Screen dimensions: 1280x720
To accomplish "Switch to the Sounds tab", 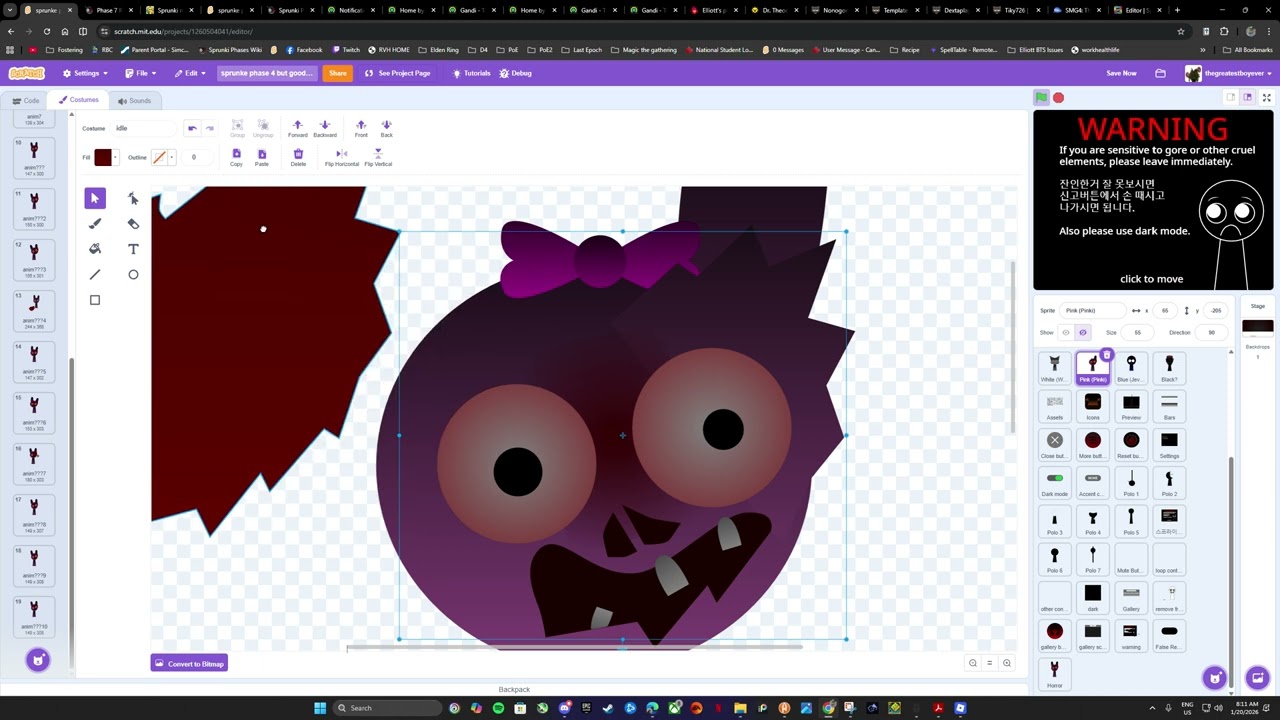I will tap(134, 100).
